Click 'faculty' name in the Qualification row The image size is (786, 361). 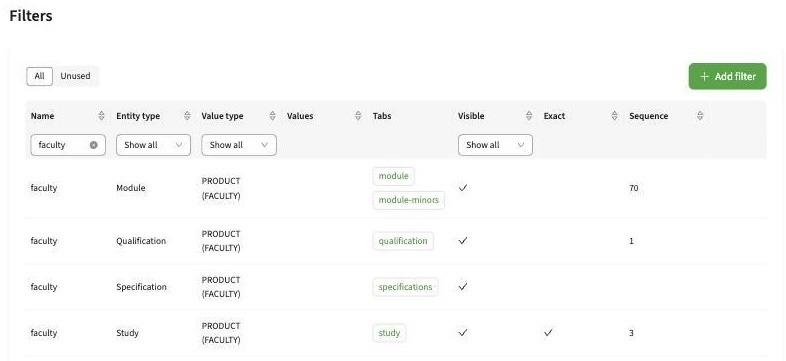coord(44,241)
